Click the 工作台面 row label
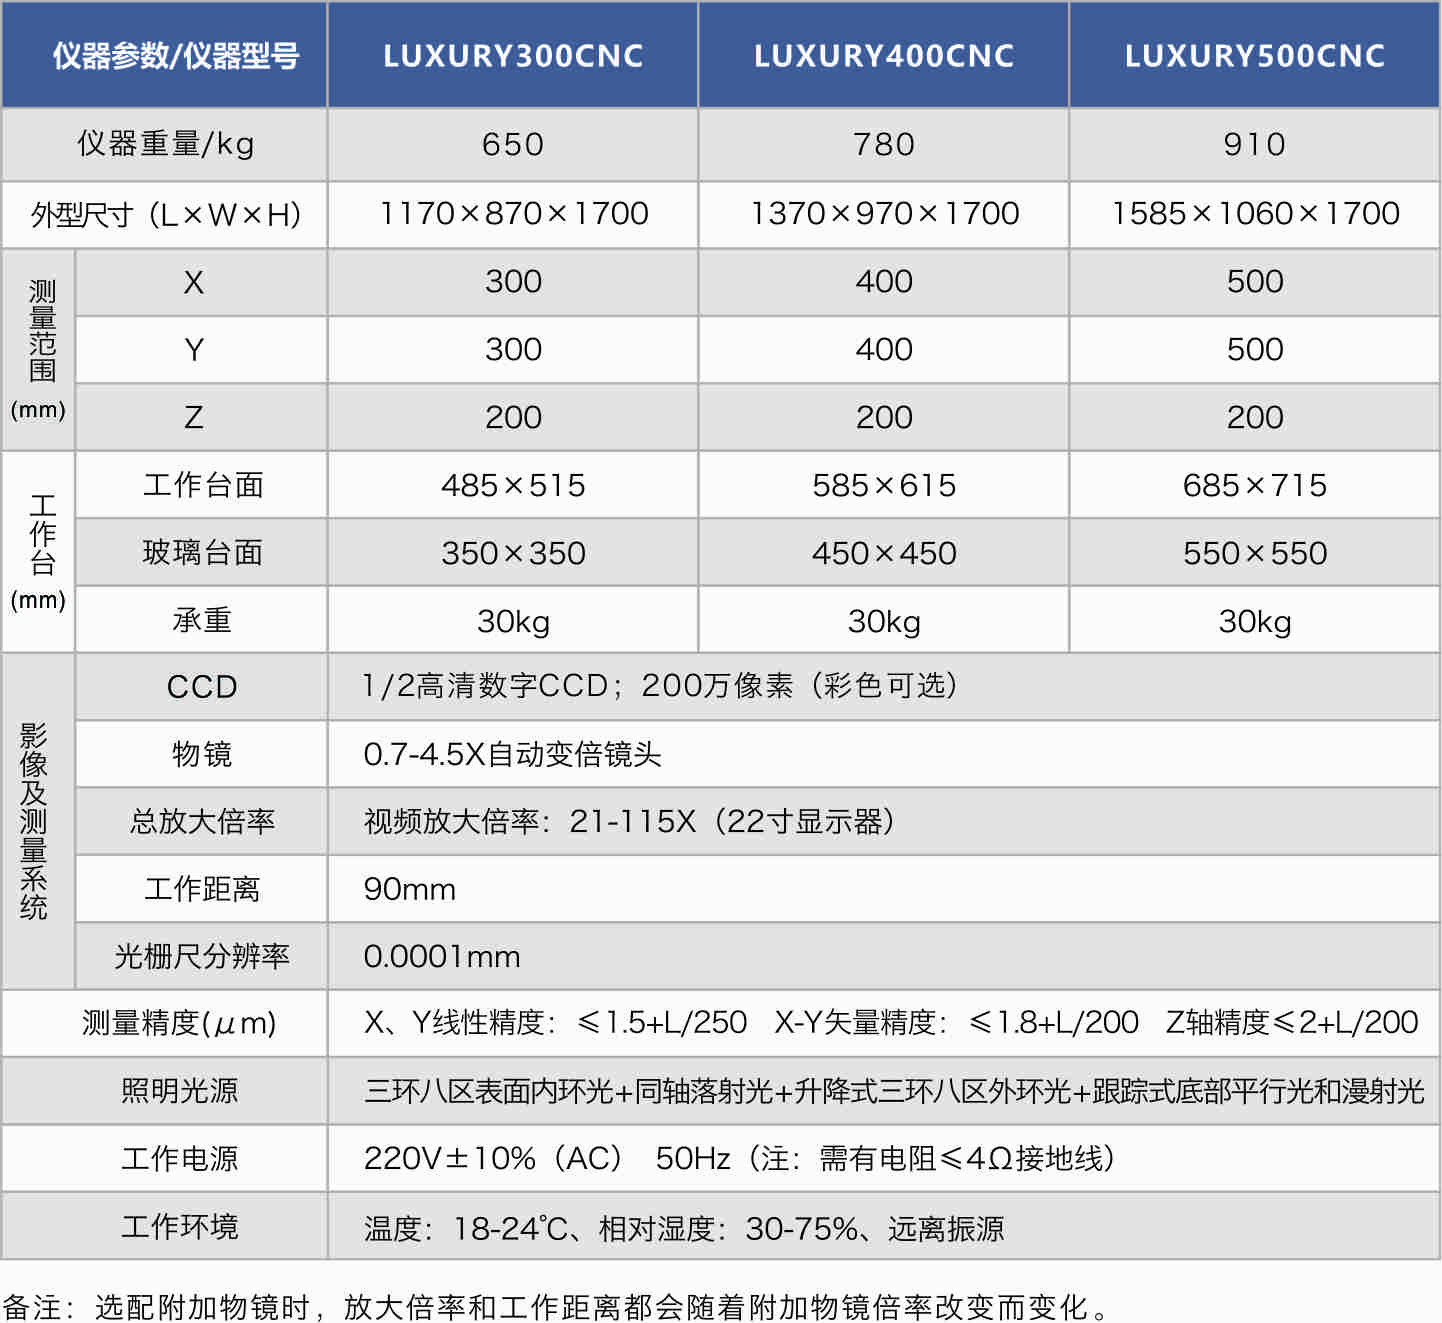 coord(203,485)
